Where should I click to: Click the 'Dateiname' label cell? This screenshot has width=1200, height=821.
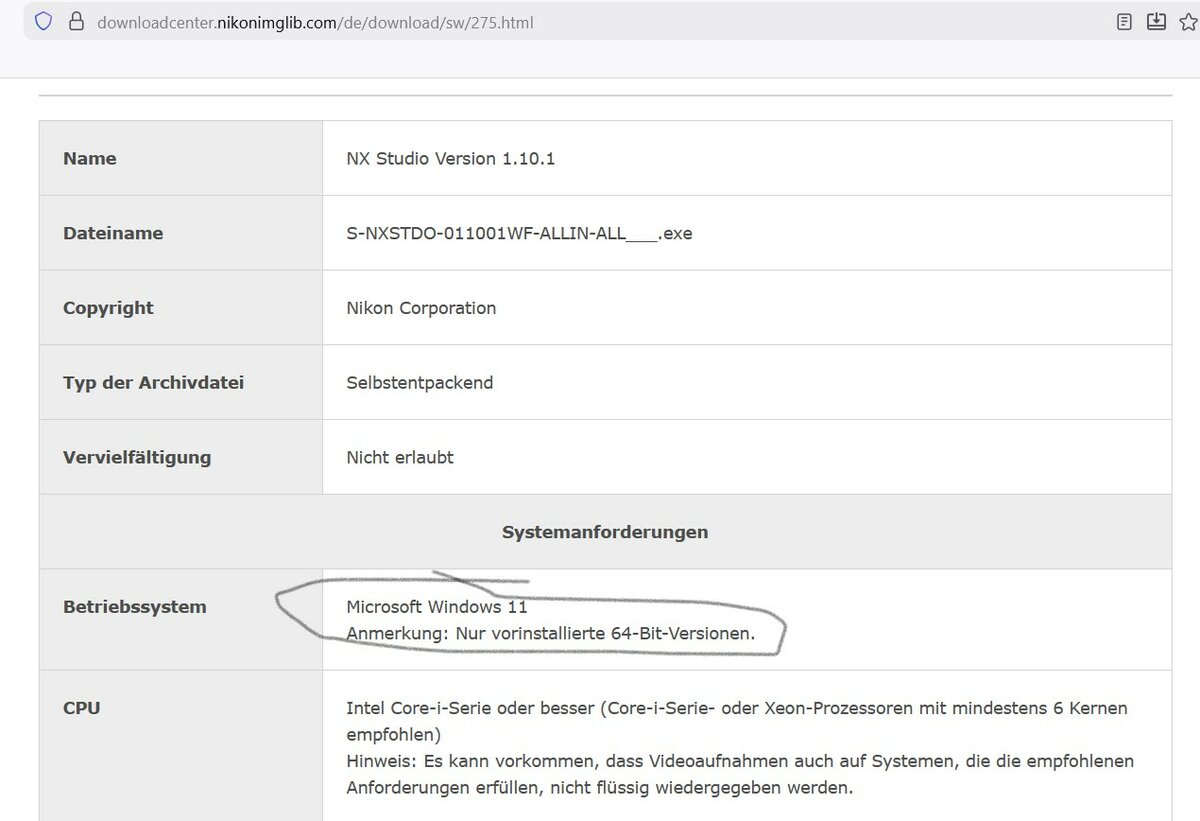[181, 233]
